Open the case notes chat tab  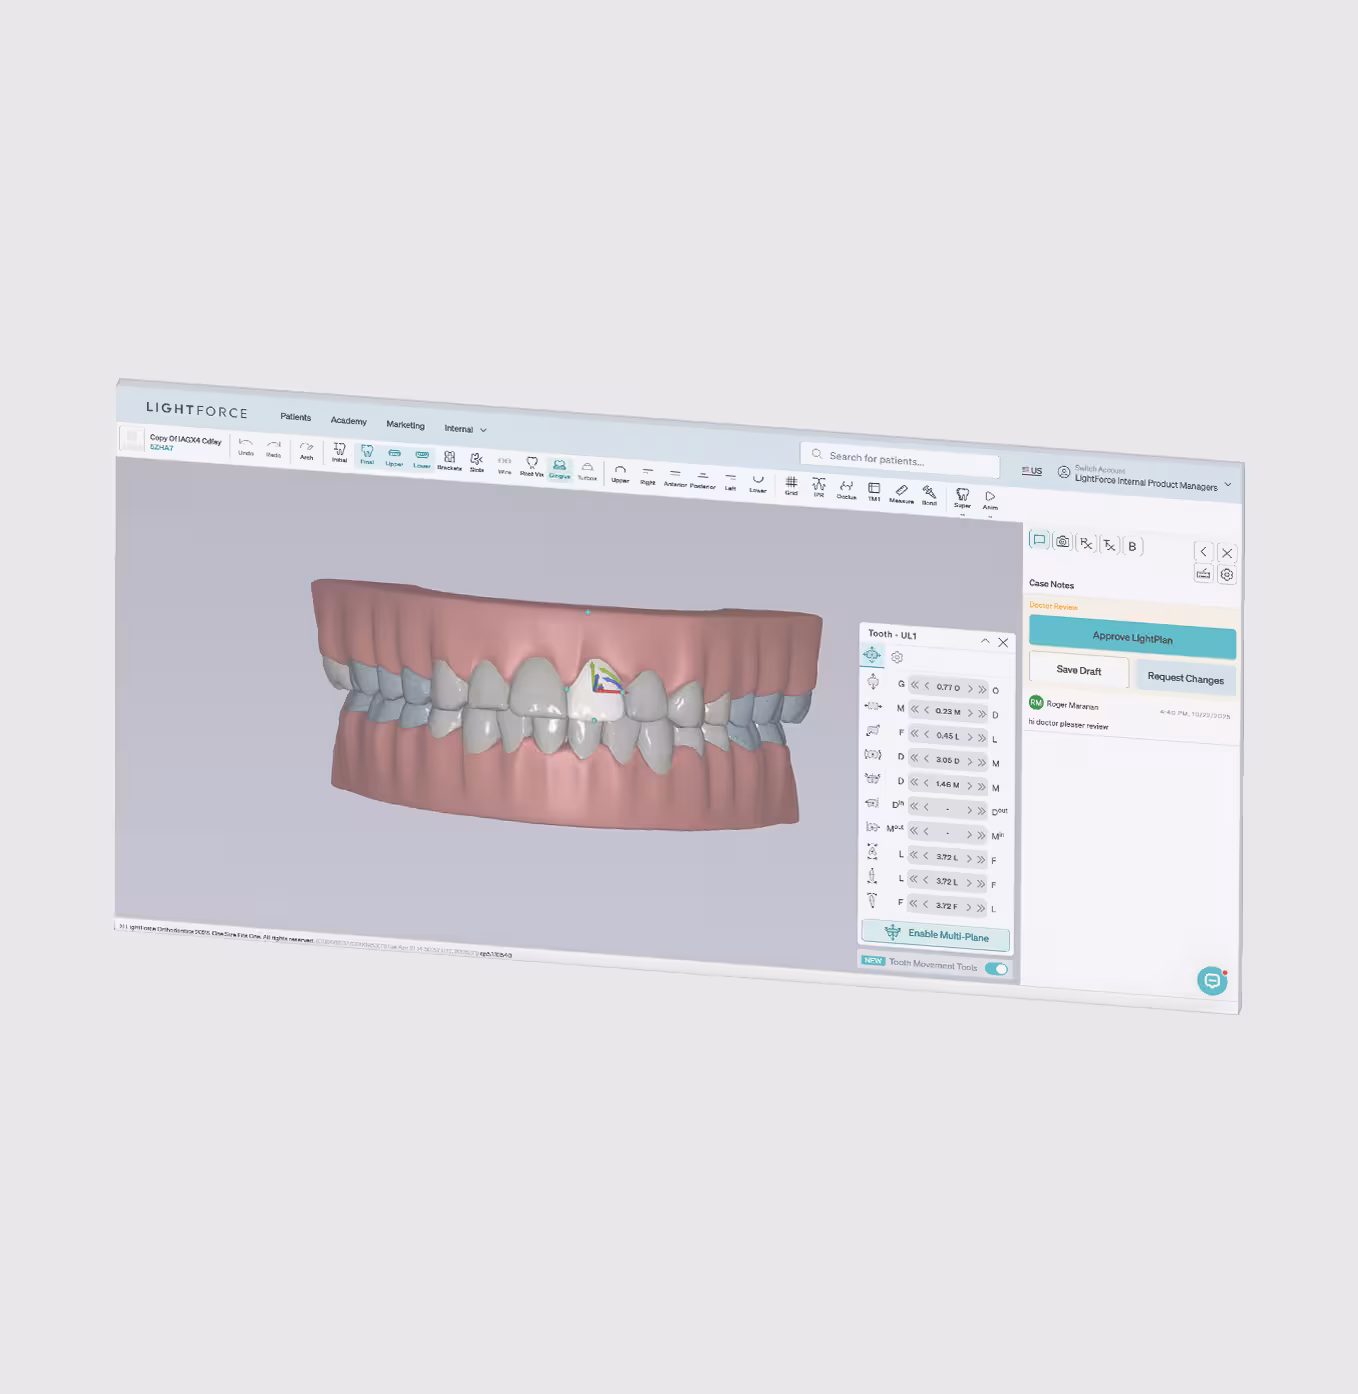(x=1039, y=540)
